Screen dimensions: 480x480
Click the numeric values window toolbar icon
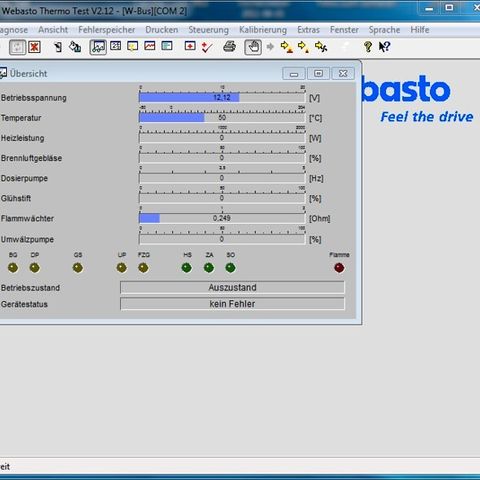(x=116, y=46)
